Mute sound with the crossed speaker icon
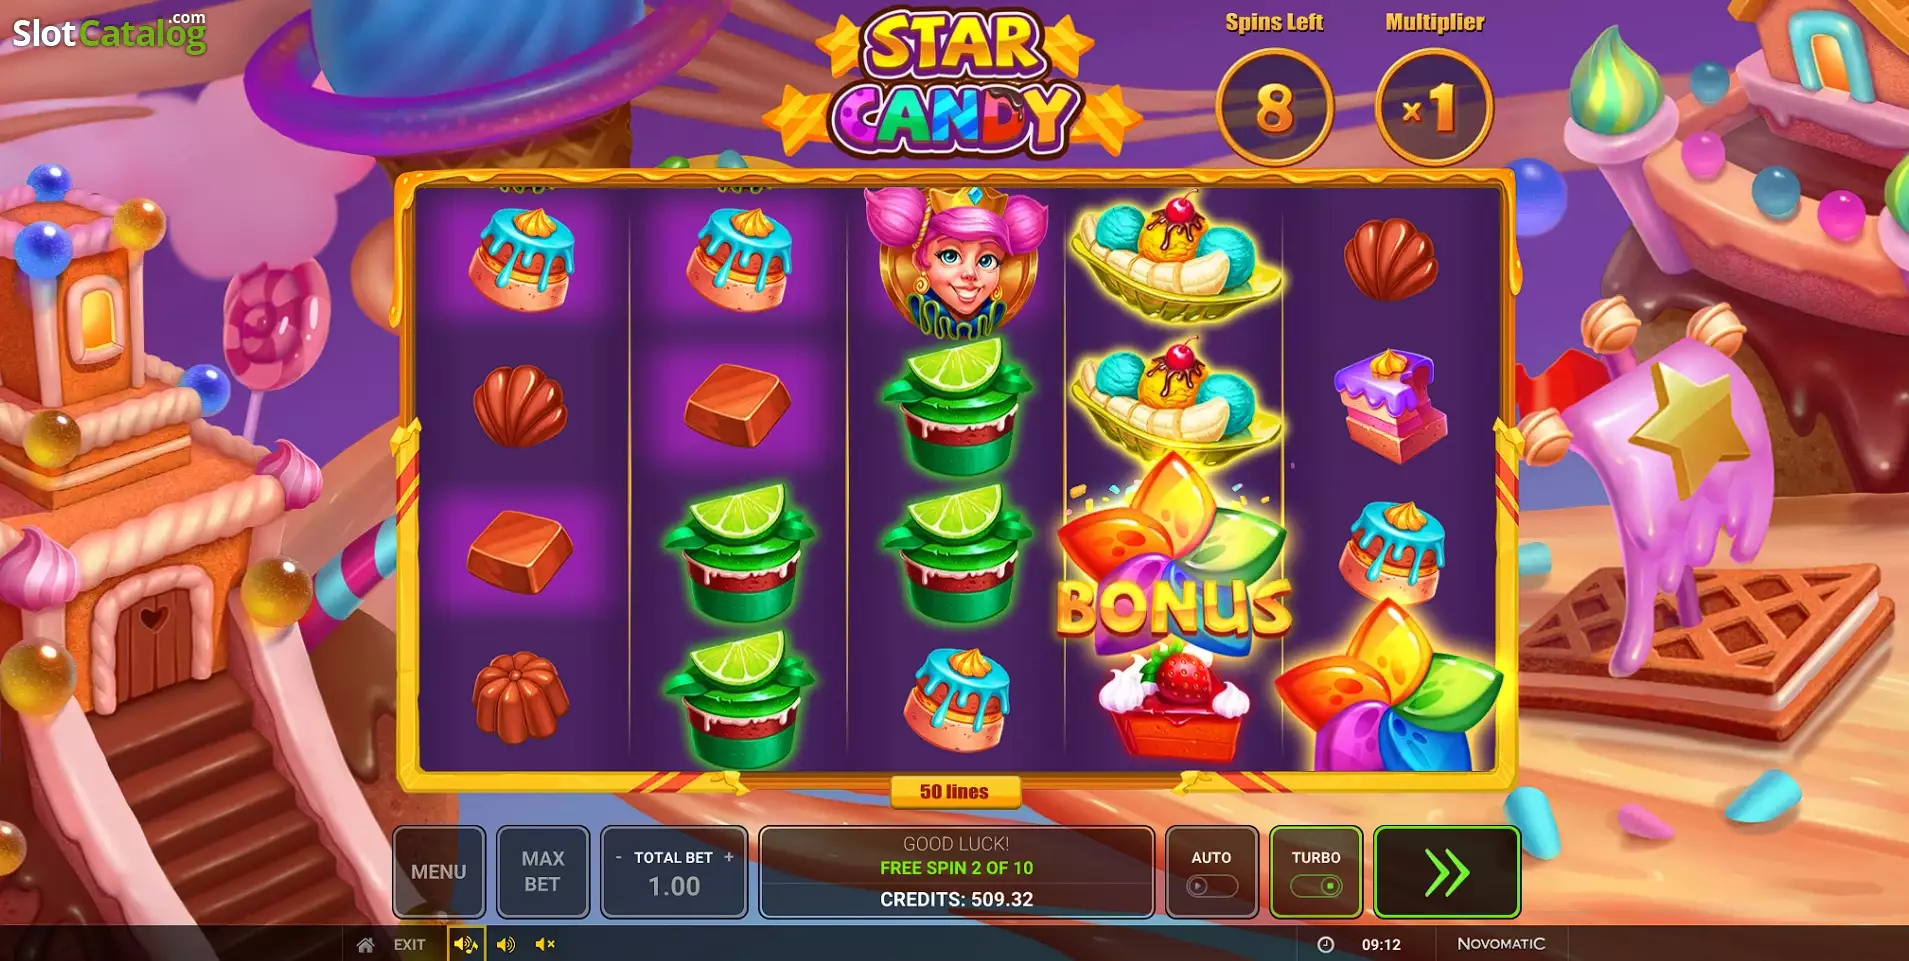 pos(545,944)
